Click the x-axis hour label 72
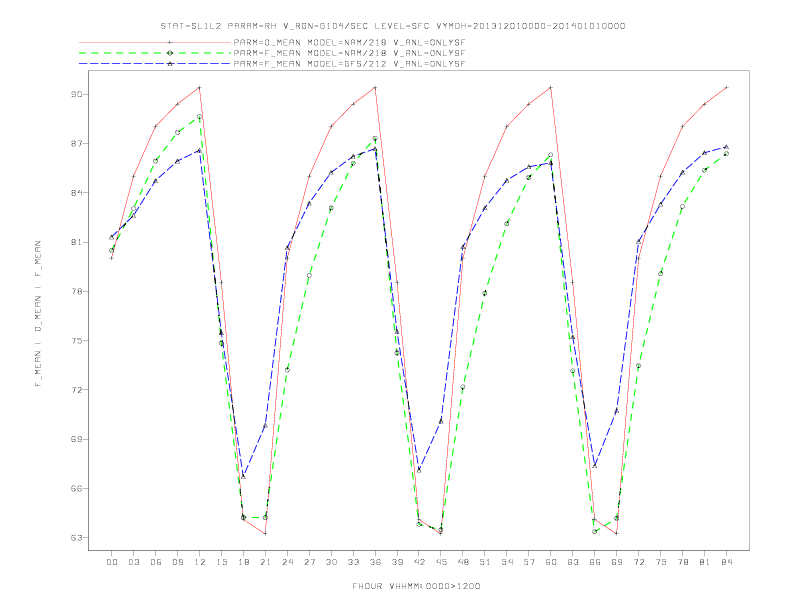The height and width of the screenshot is (612, 792). coord(638,562)
